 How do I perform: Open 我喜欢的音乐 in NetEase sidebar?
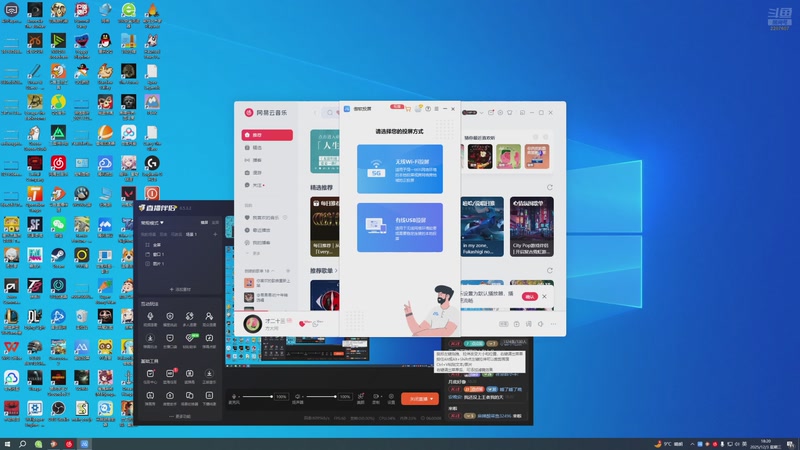coord(267,217)
